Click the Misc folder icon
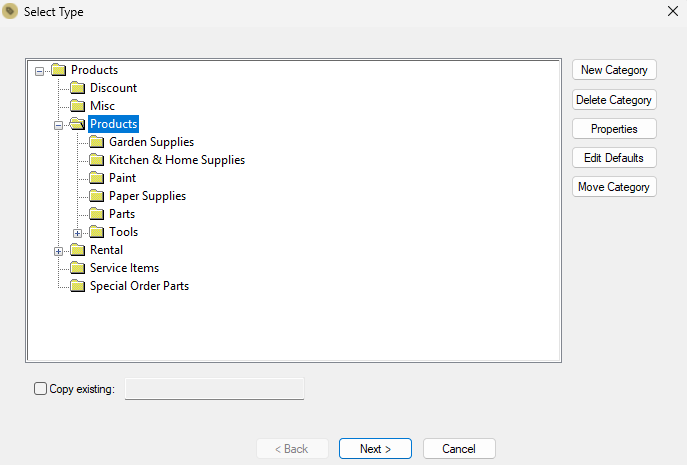 click(78, 106)
